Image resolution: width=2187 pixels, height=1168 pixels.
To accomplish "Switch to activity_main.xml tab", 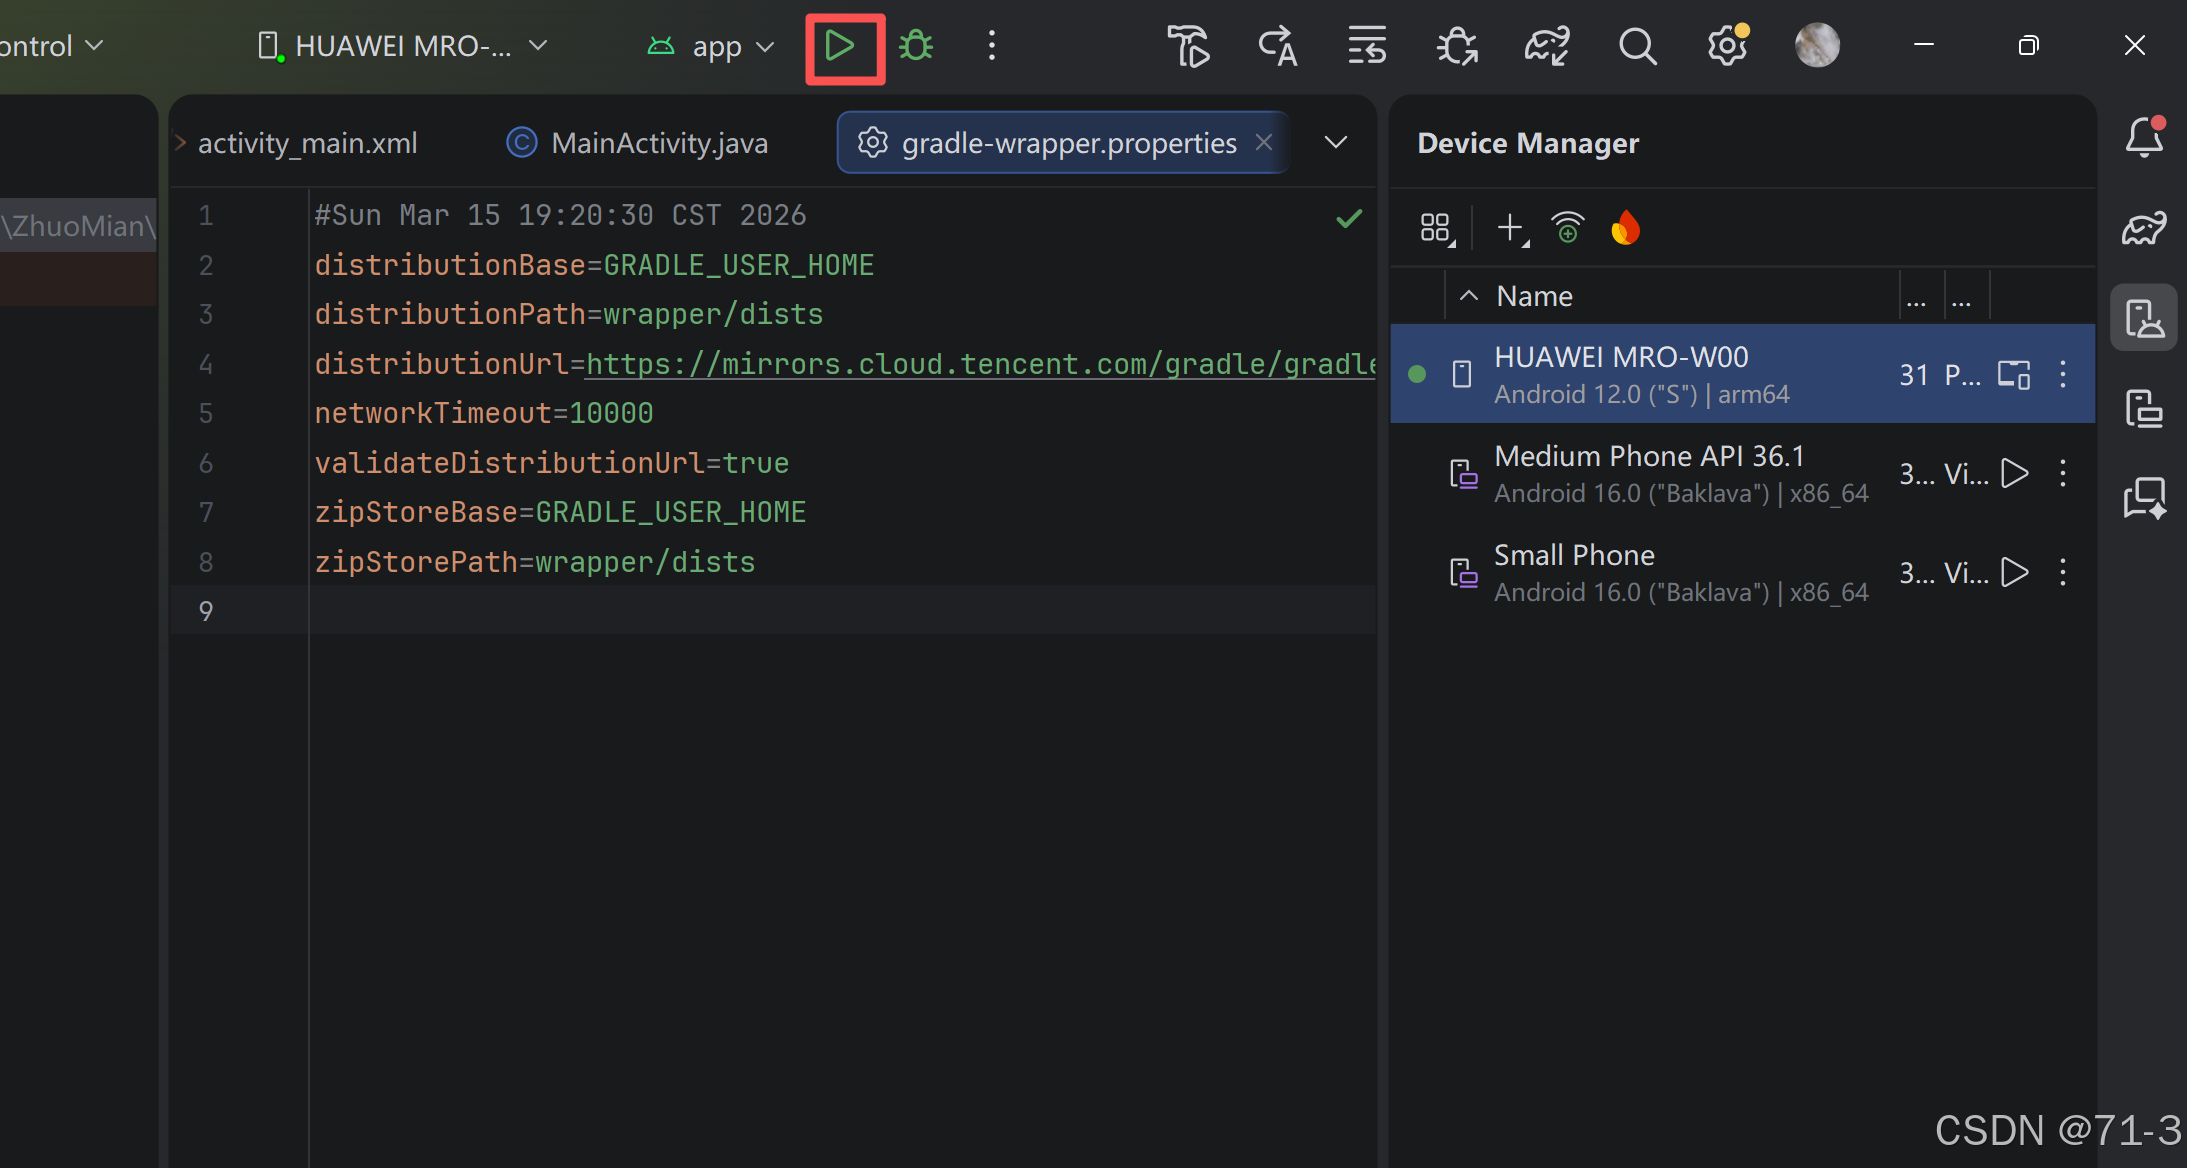I will (x=307, y=143).
